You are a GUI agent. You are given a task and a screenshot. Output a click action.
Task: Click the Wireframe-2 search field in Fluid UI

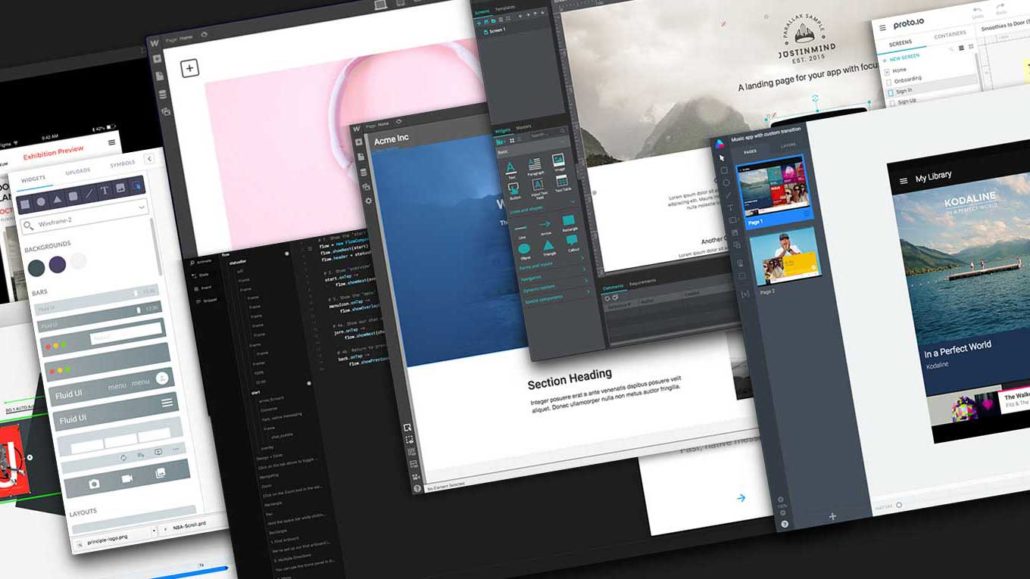[x=84, y=217]
